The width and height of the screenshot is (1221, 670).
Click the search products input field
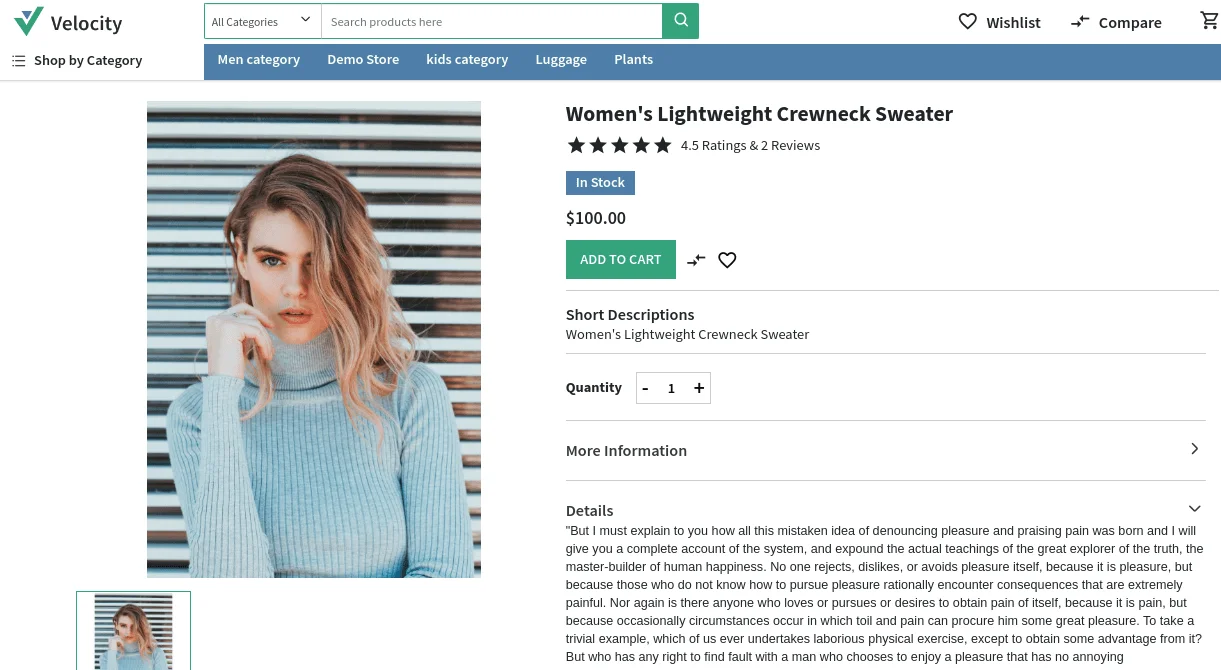pyautogui.click(x=492, y=21)
